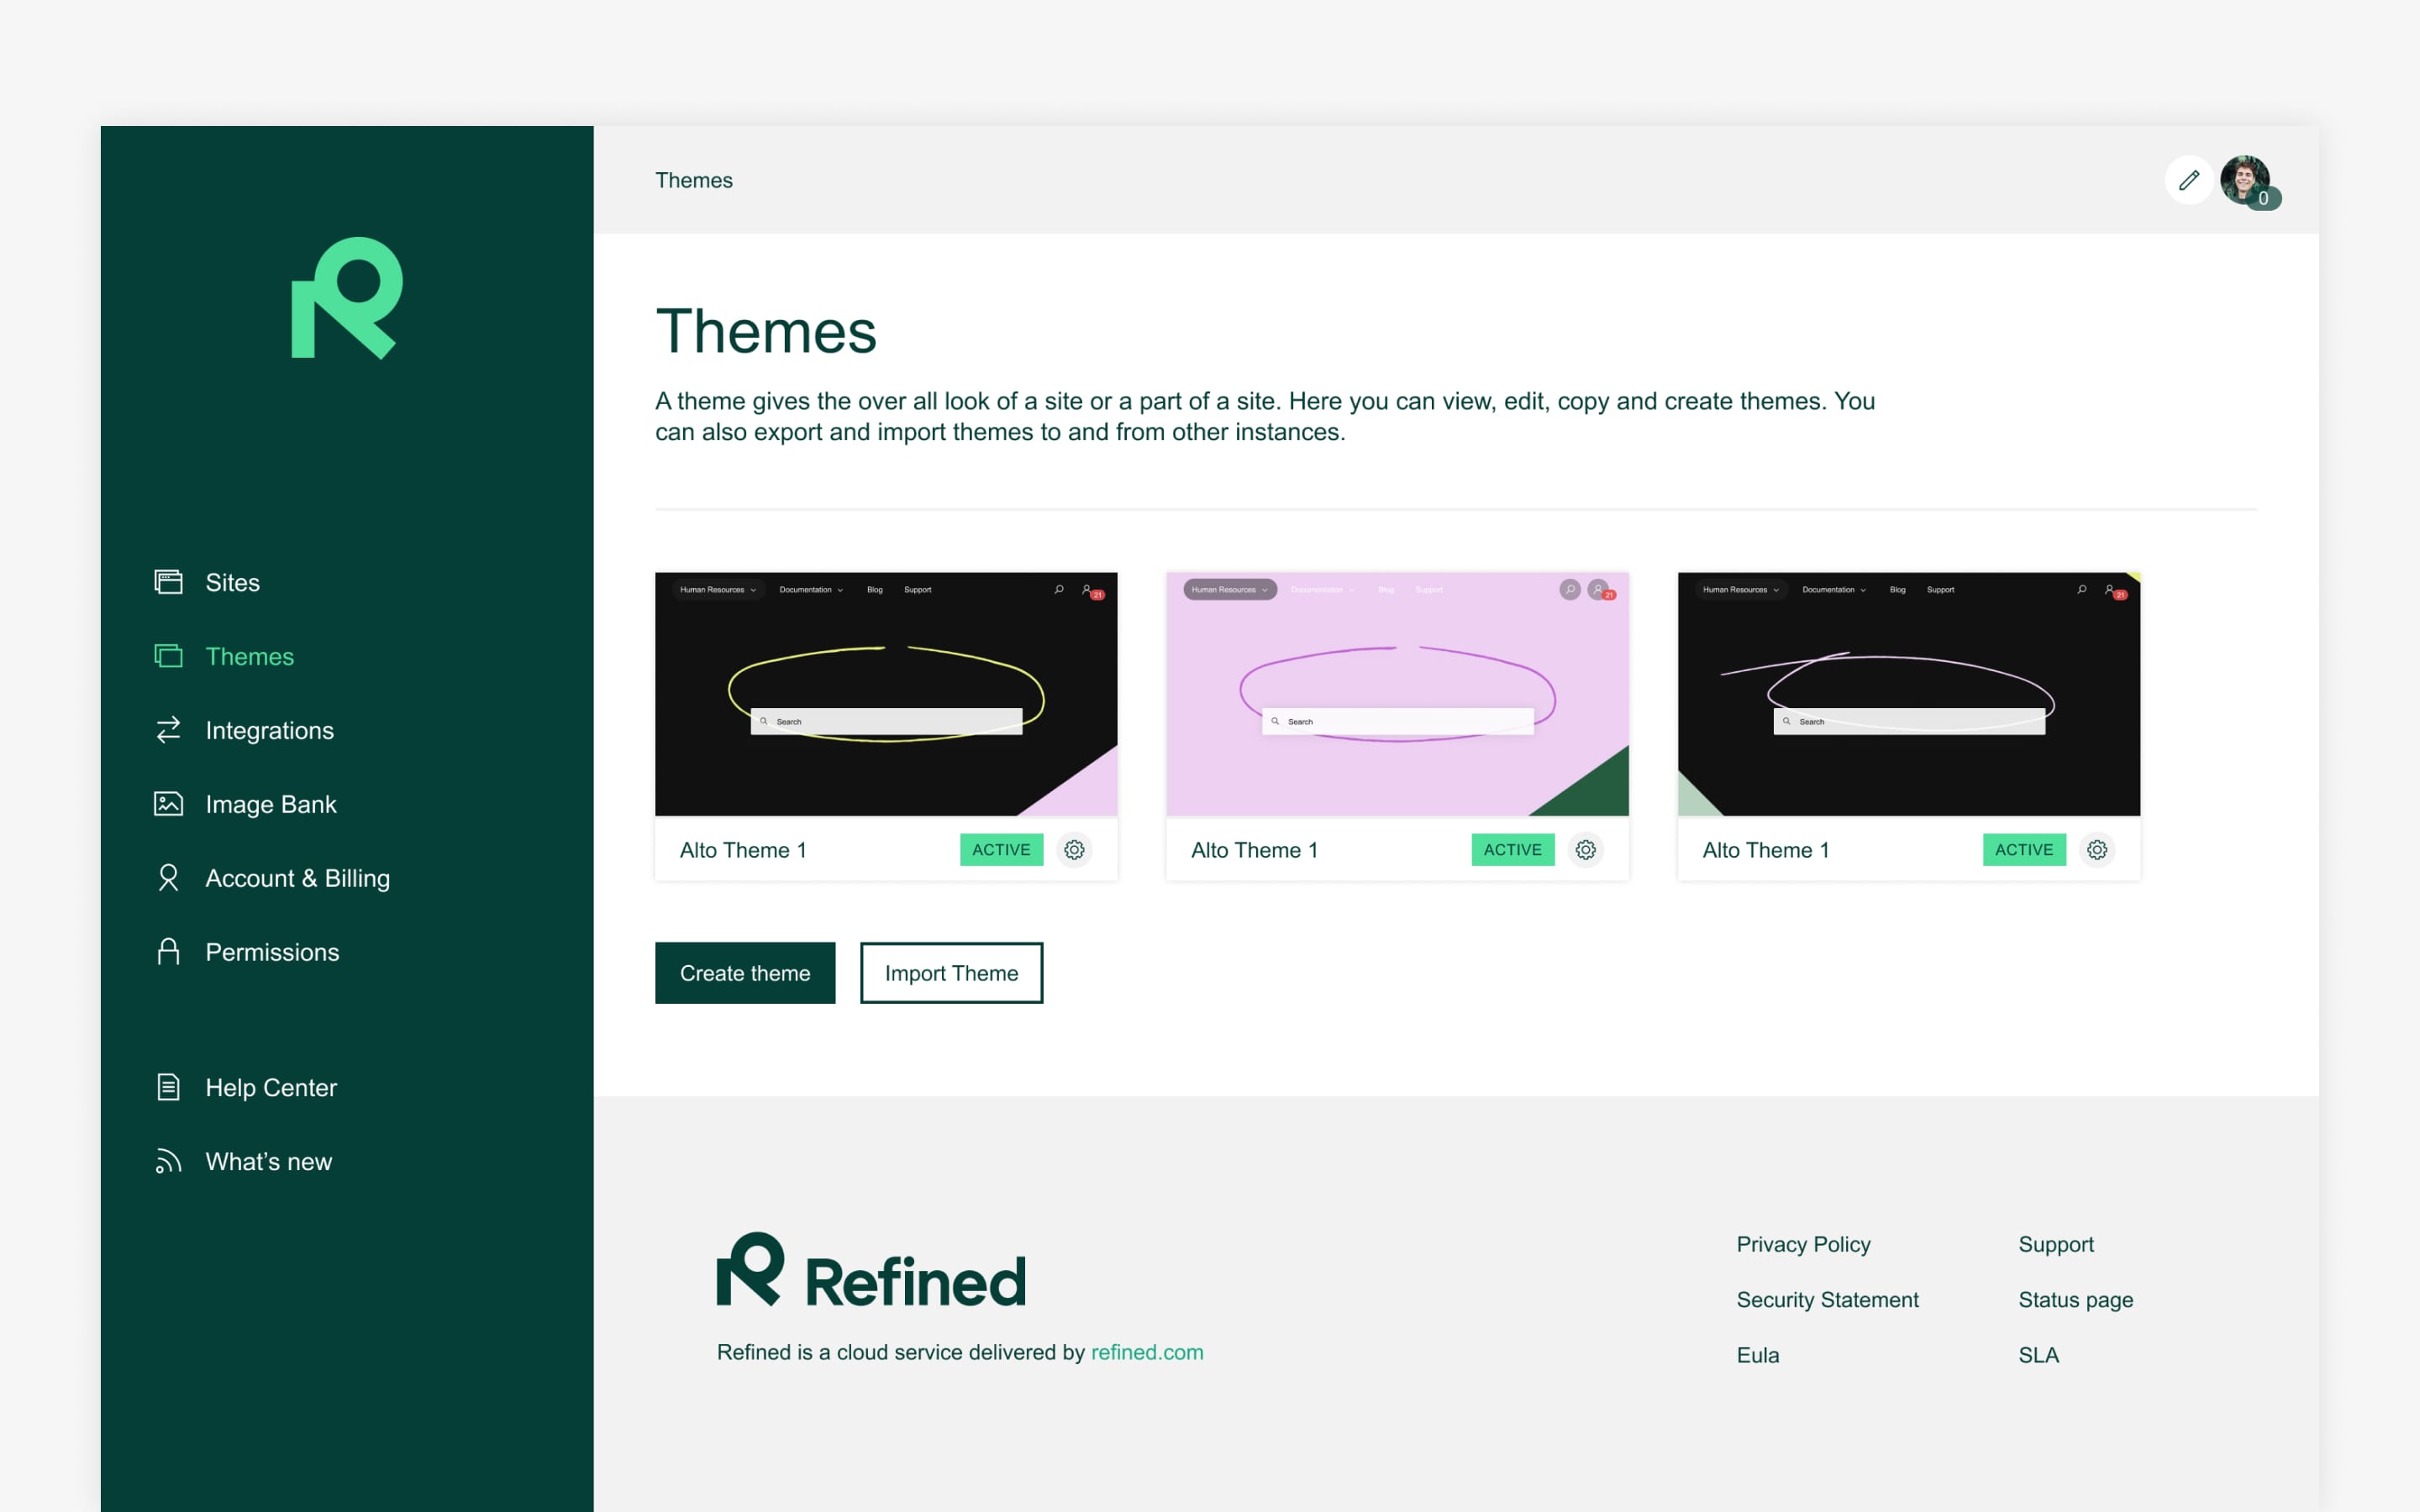Image resolution: width=2420 pixels, height=1512 pixels.
Task: Click the Permissions icon in sidebar
Action: (x=169, y=951)
